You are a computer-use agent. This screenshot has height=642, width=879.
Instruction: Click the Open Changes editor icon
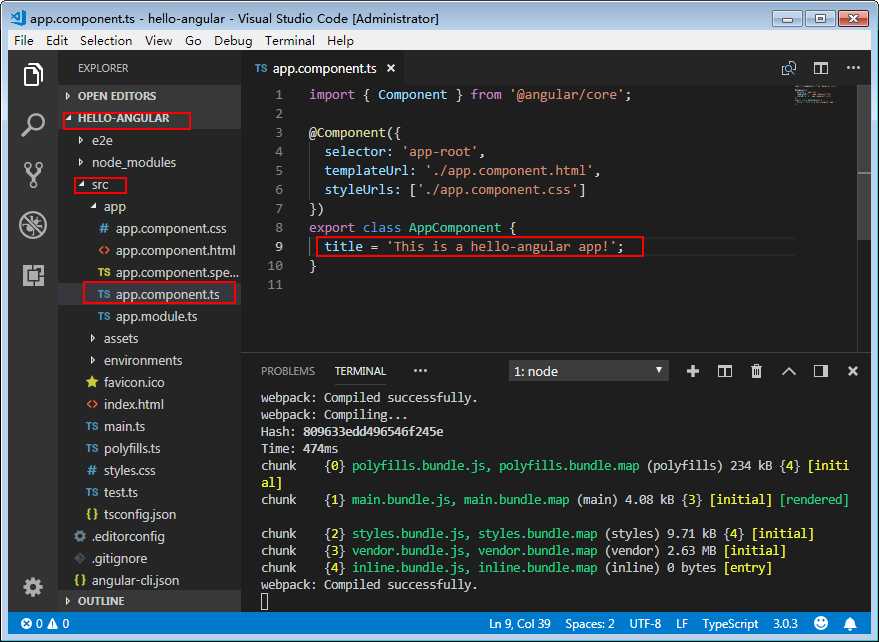tap(789, 68)
